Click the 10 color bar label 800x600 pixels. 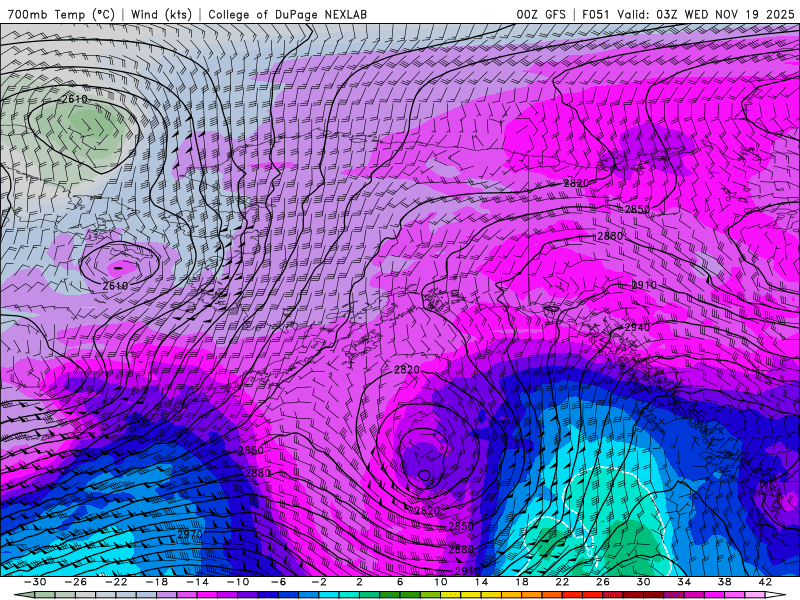pyautogui.click(x=441, y=582)
